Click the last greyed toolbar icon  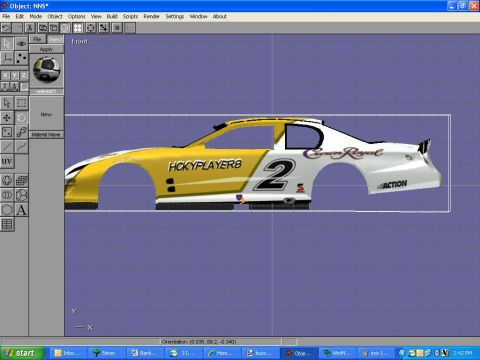(x=130, y=28)
